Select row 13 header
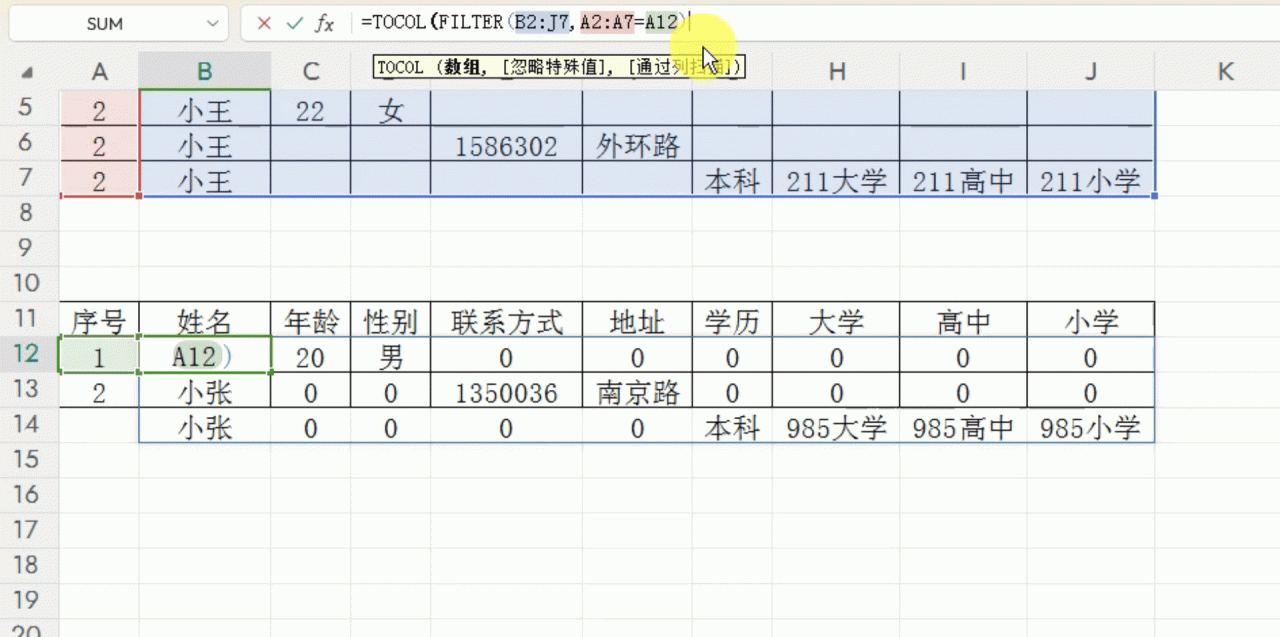The height and width of the screenshot is (637, 1280). tap(28, 389)
